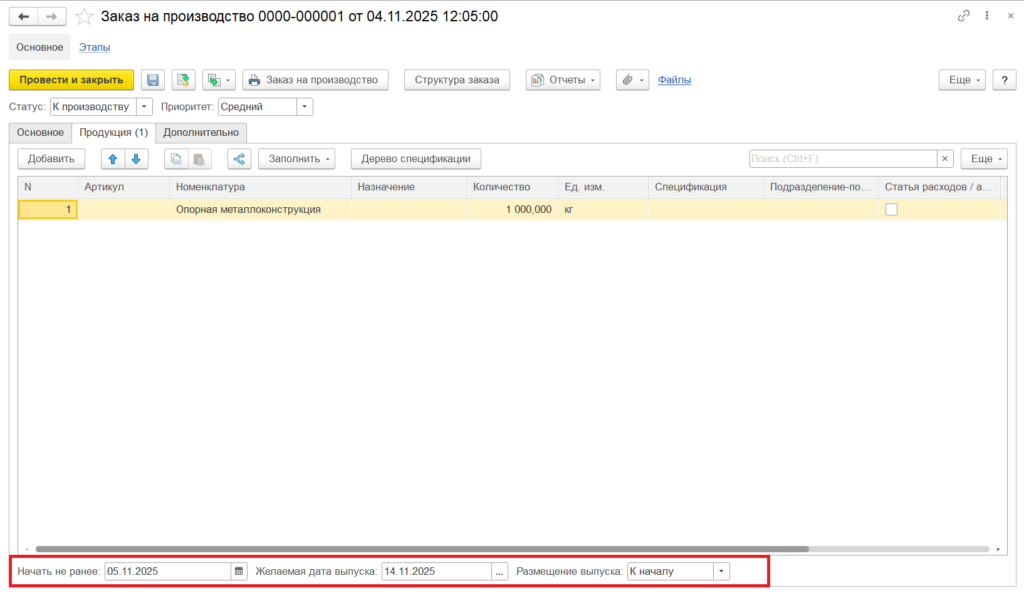Clear the search field with the X
This screenshot has width=1024, height=593.
945,159
